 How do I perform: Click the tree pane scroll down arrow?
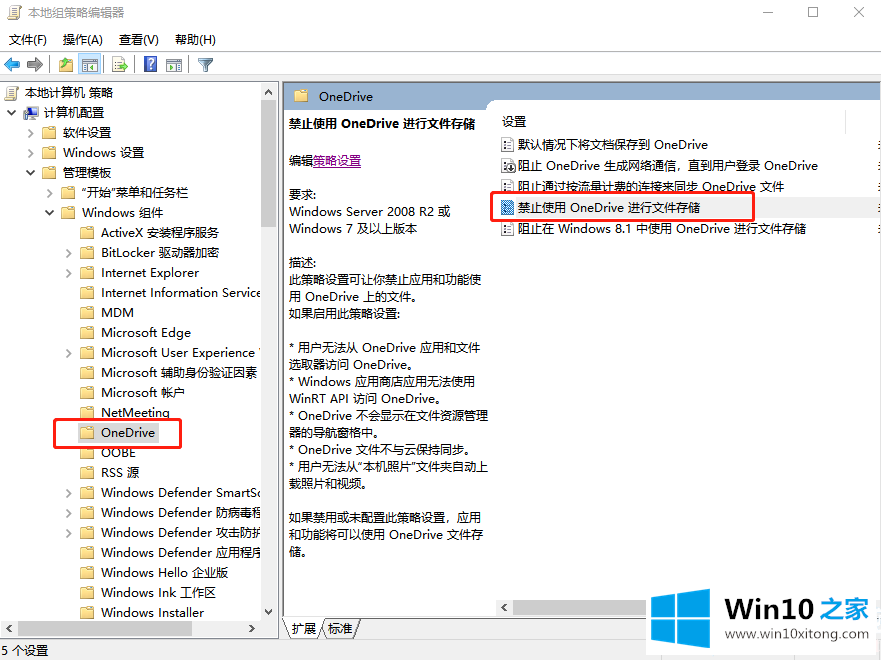pos(268,611)
